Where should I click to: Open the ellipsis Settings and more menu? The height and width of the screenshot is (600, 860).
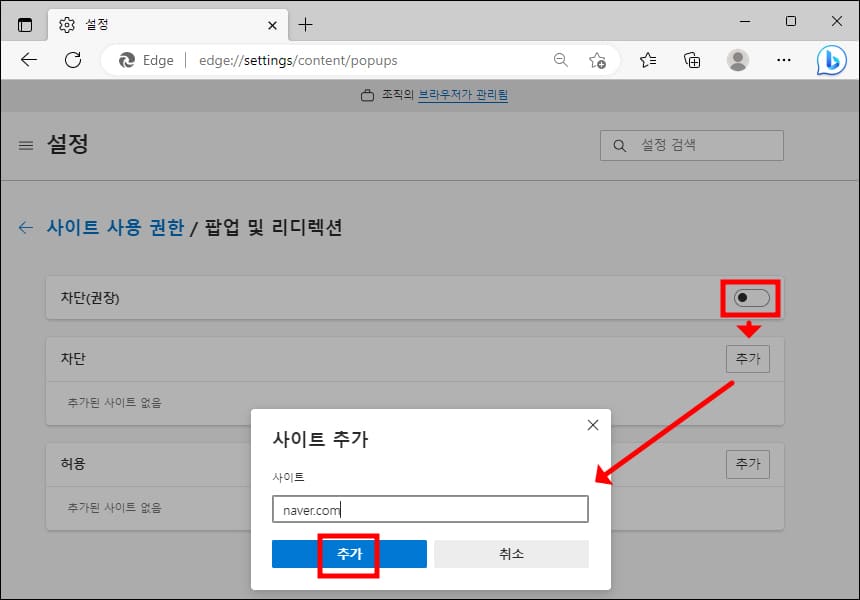pyautogui.click(x=784, y=60)
